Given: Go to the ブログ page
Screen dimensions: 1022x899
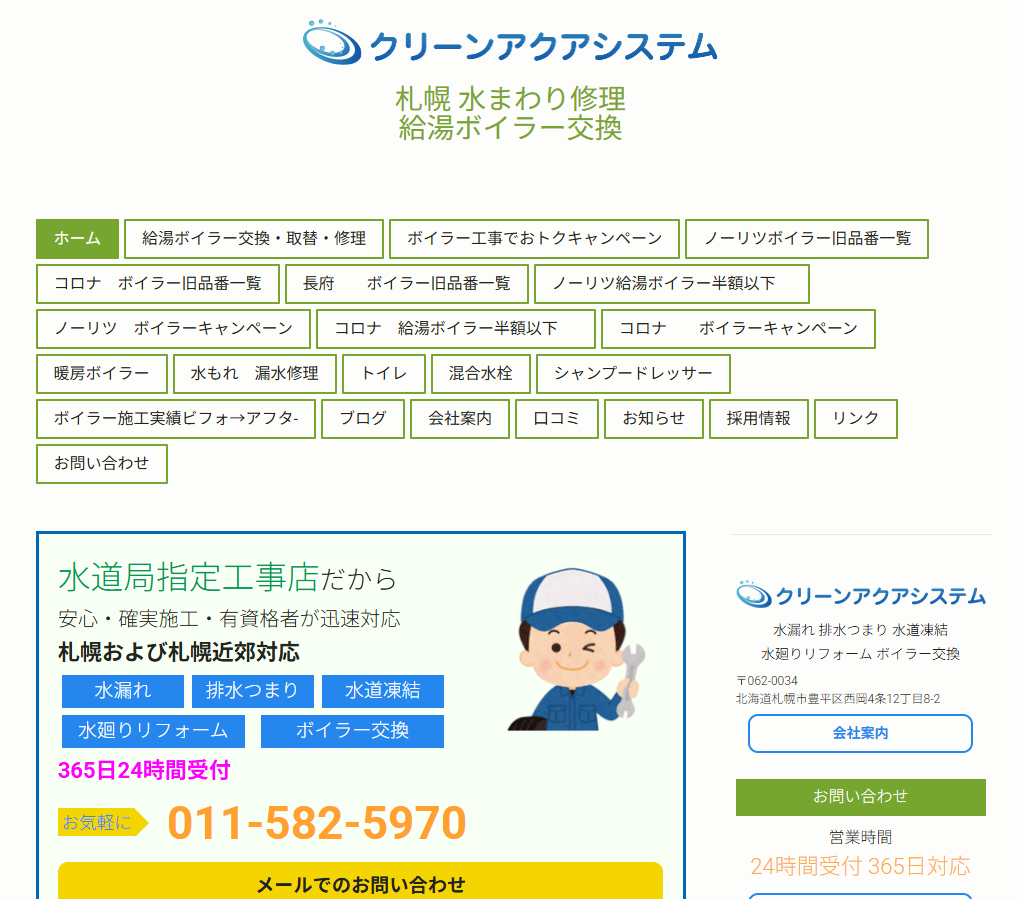Looking at the screenshot, I should [x=363, y=419].
